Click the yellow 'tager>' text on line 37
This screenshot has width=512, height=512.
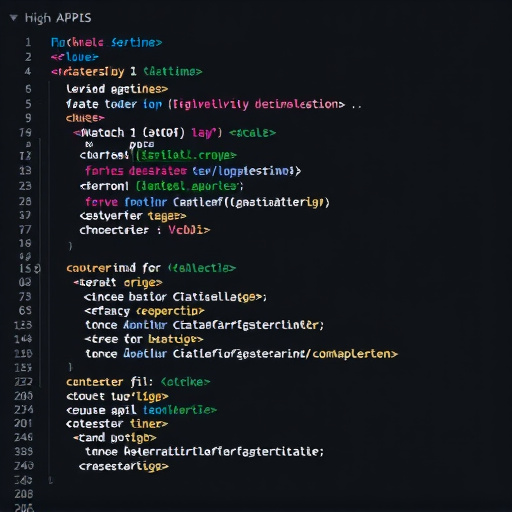(167, 216)
